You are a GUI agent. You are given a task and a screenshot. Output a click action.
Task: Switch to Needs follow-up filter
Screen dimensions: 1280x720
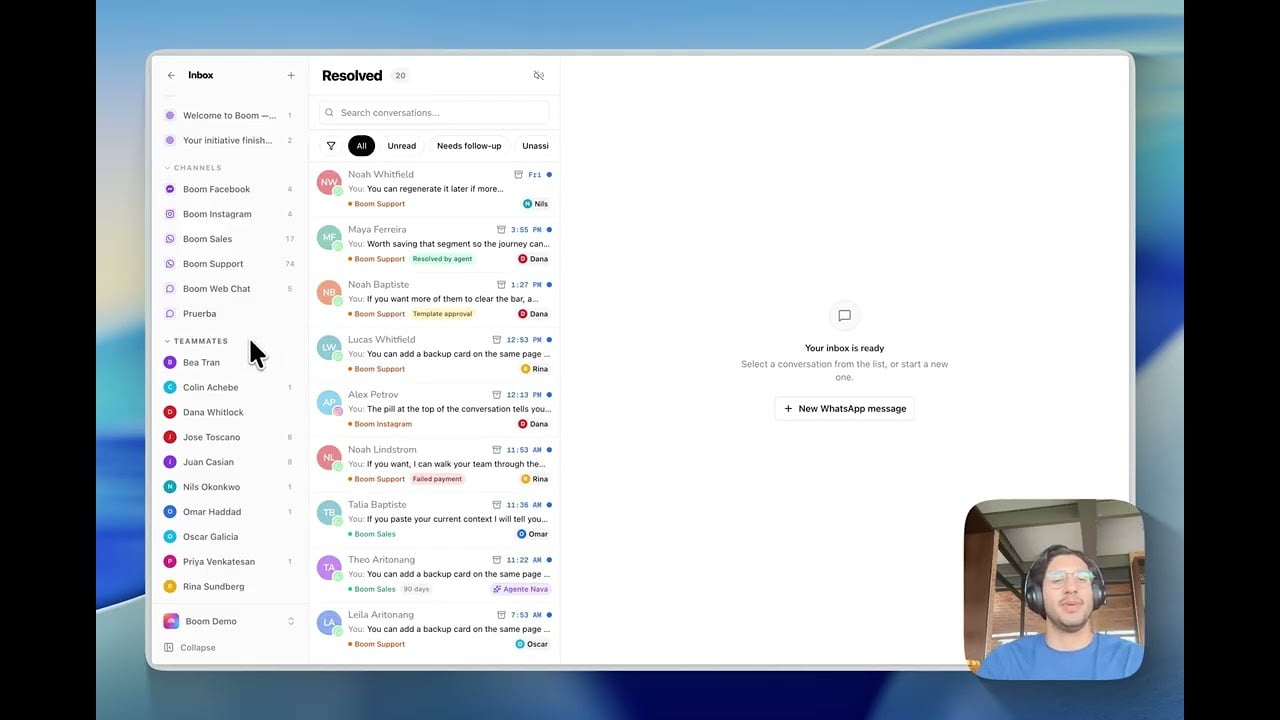click(469, 146)
